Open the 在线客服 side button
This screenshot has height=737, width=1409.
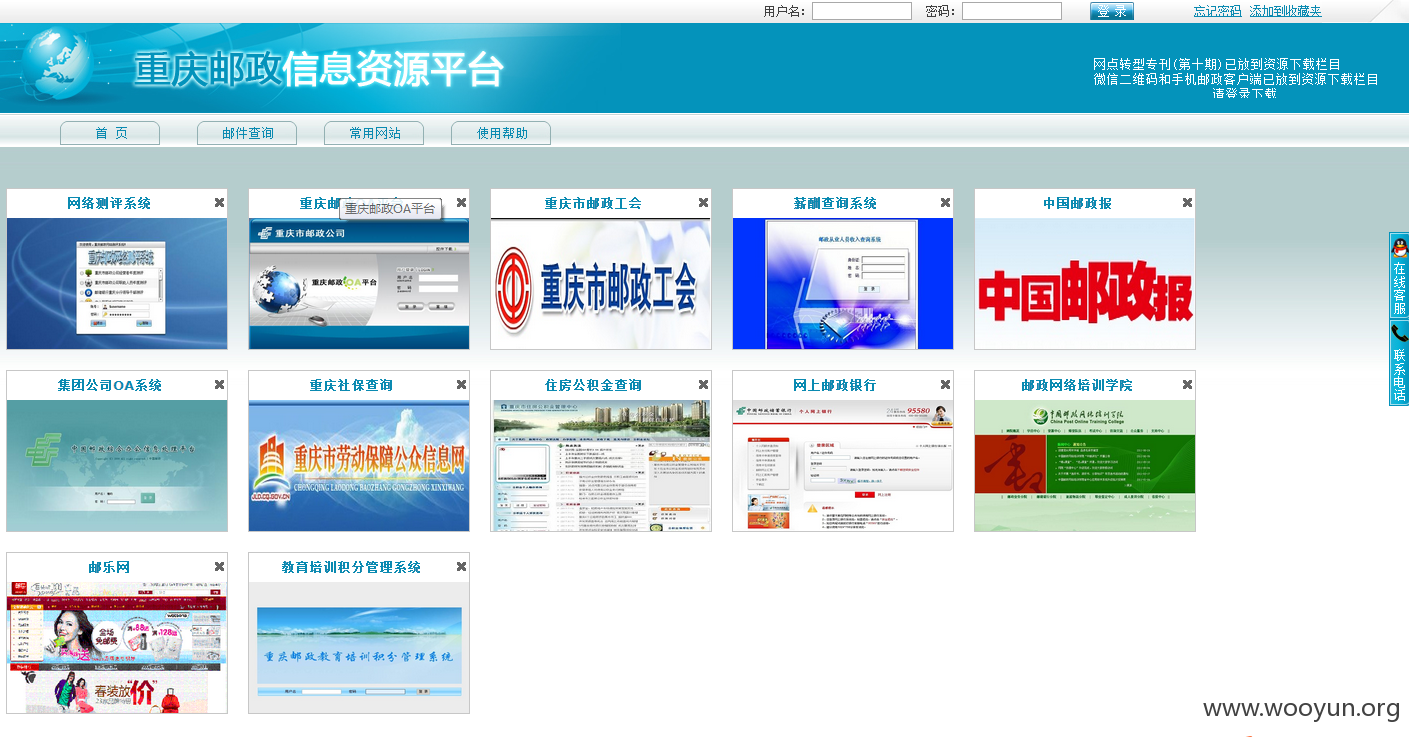pyautogui.click(x=1399, y=276)
